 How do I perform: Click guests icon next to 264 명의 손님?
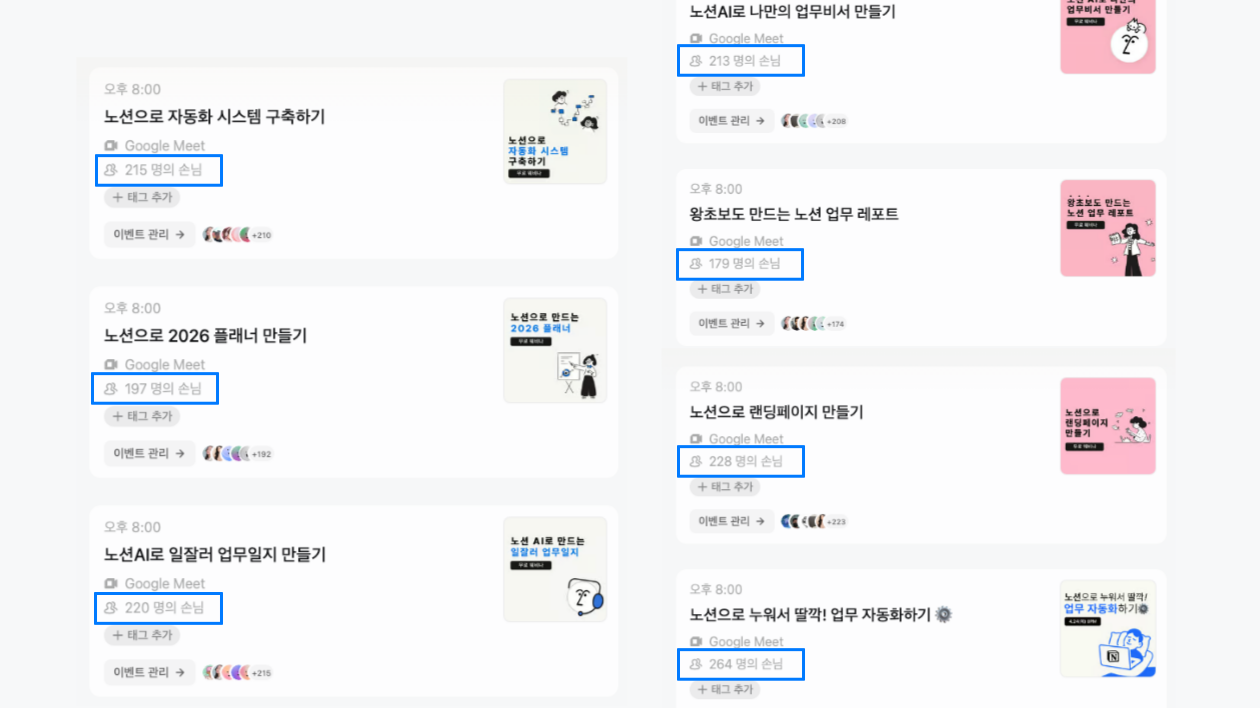(x=696, y=664)
